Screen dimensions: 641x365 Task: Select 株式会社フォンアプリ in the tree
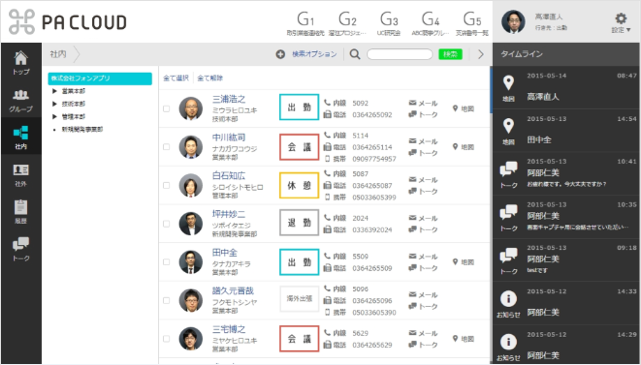pyautogui.click(x=100, y=78)
